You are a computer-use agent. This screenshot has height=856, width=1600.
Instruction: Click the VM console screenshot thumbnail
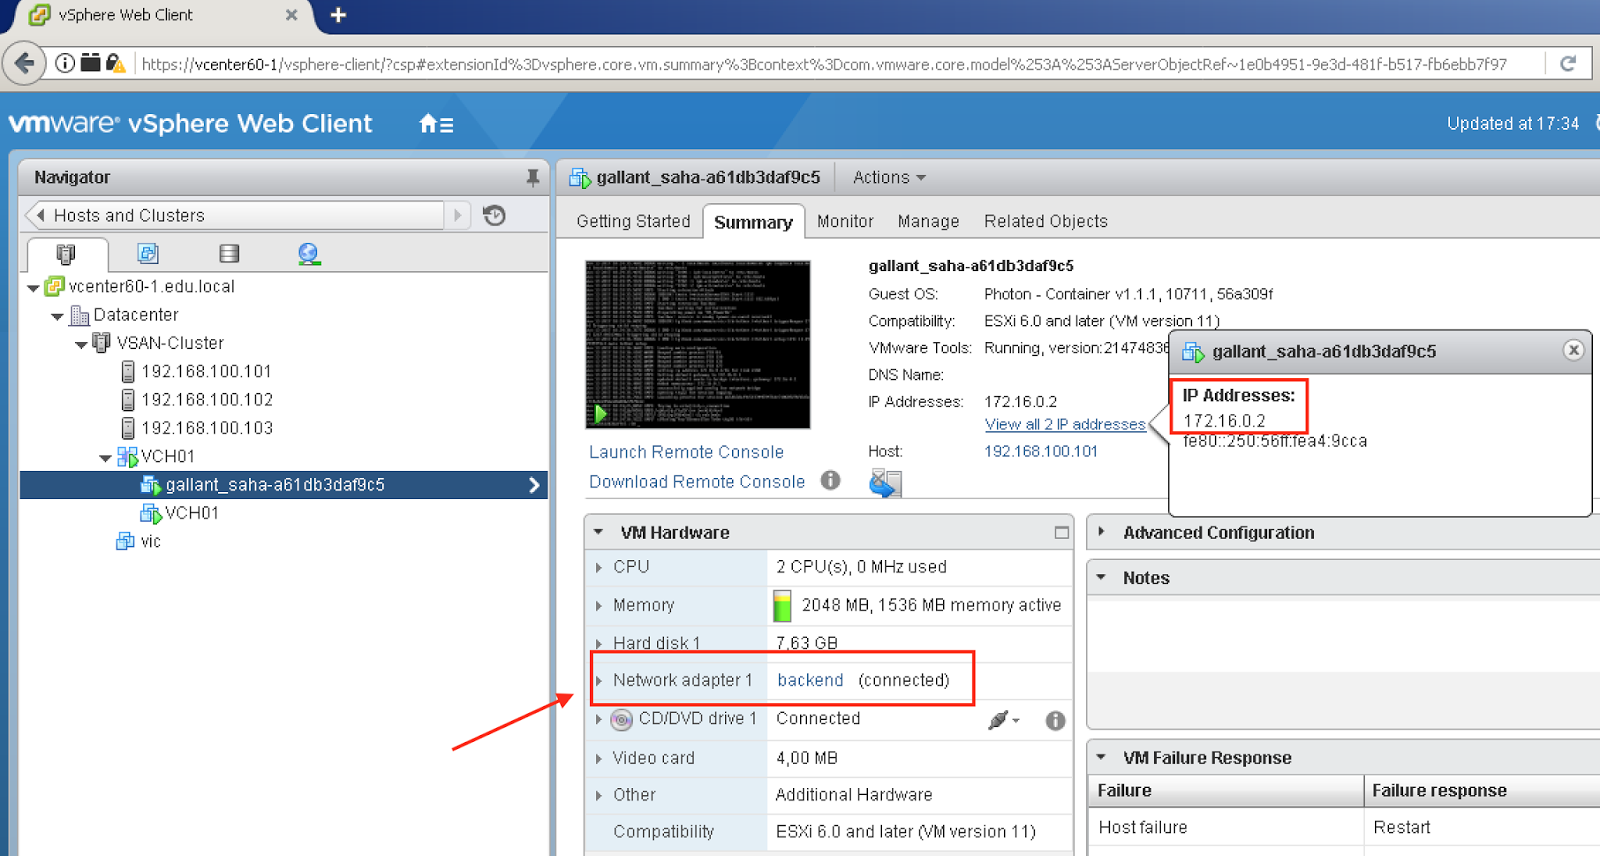pos(698,345)
